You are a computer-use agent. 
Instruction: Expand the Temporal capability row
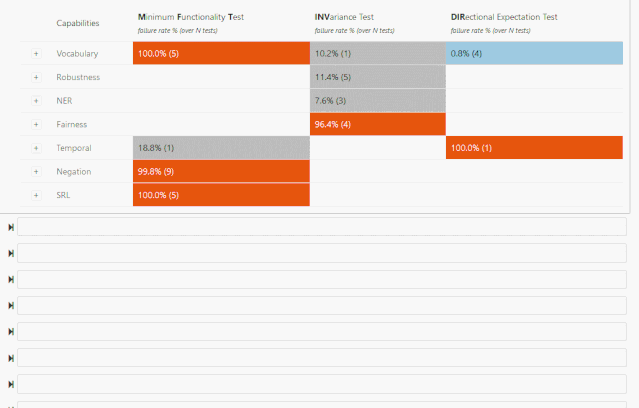tap(36, 148)
